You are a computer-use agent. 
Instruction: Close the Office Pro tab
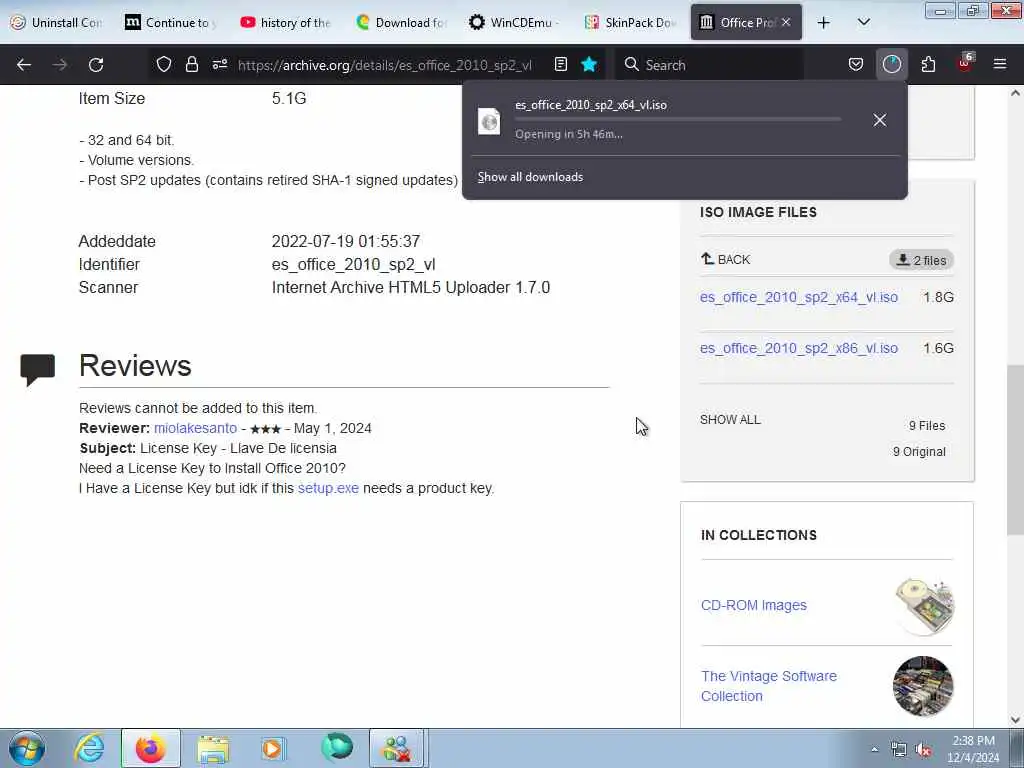coord(786,22)
